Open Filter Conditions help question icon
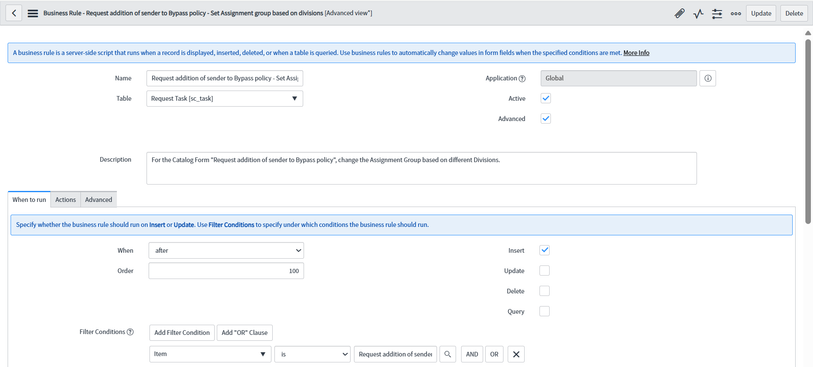The width and height of the screenshot is (813, 367). click(x=130, y=332)
